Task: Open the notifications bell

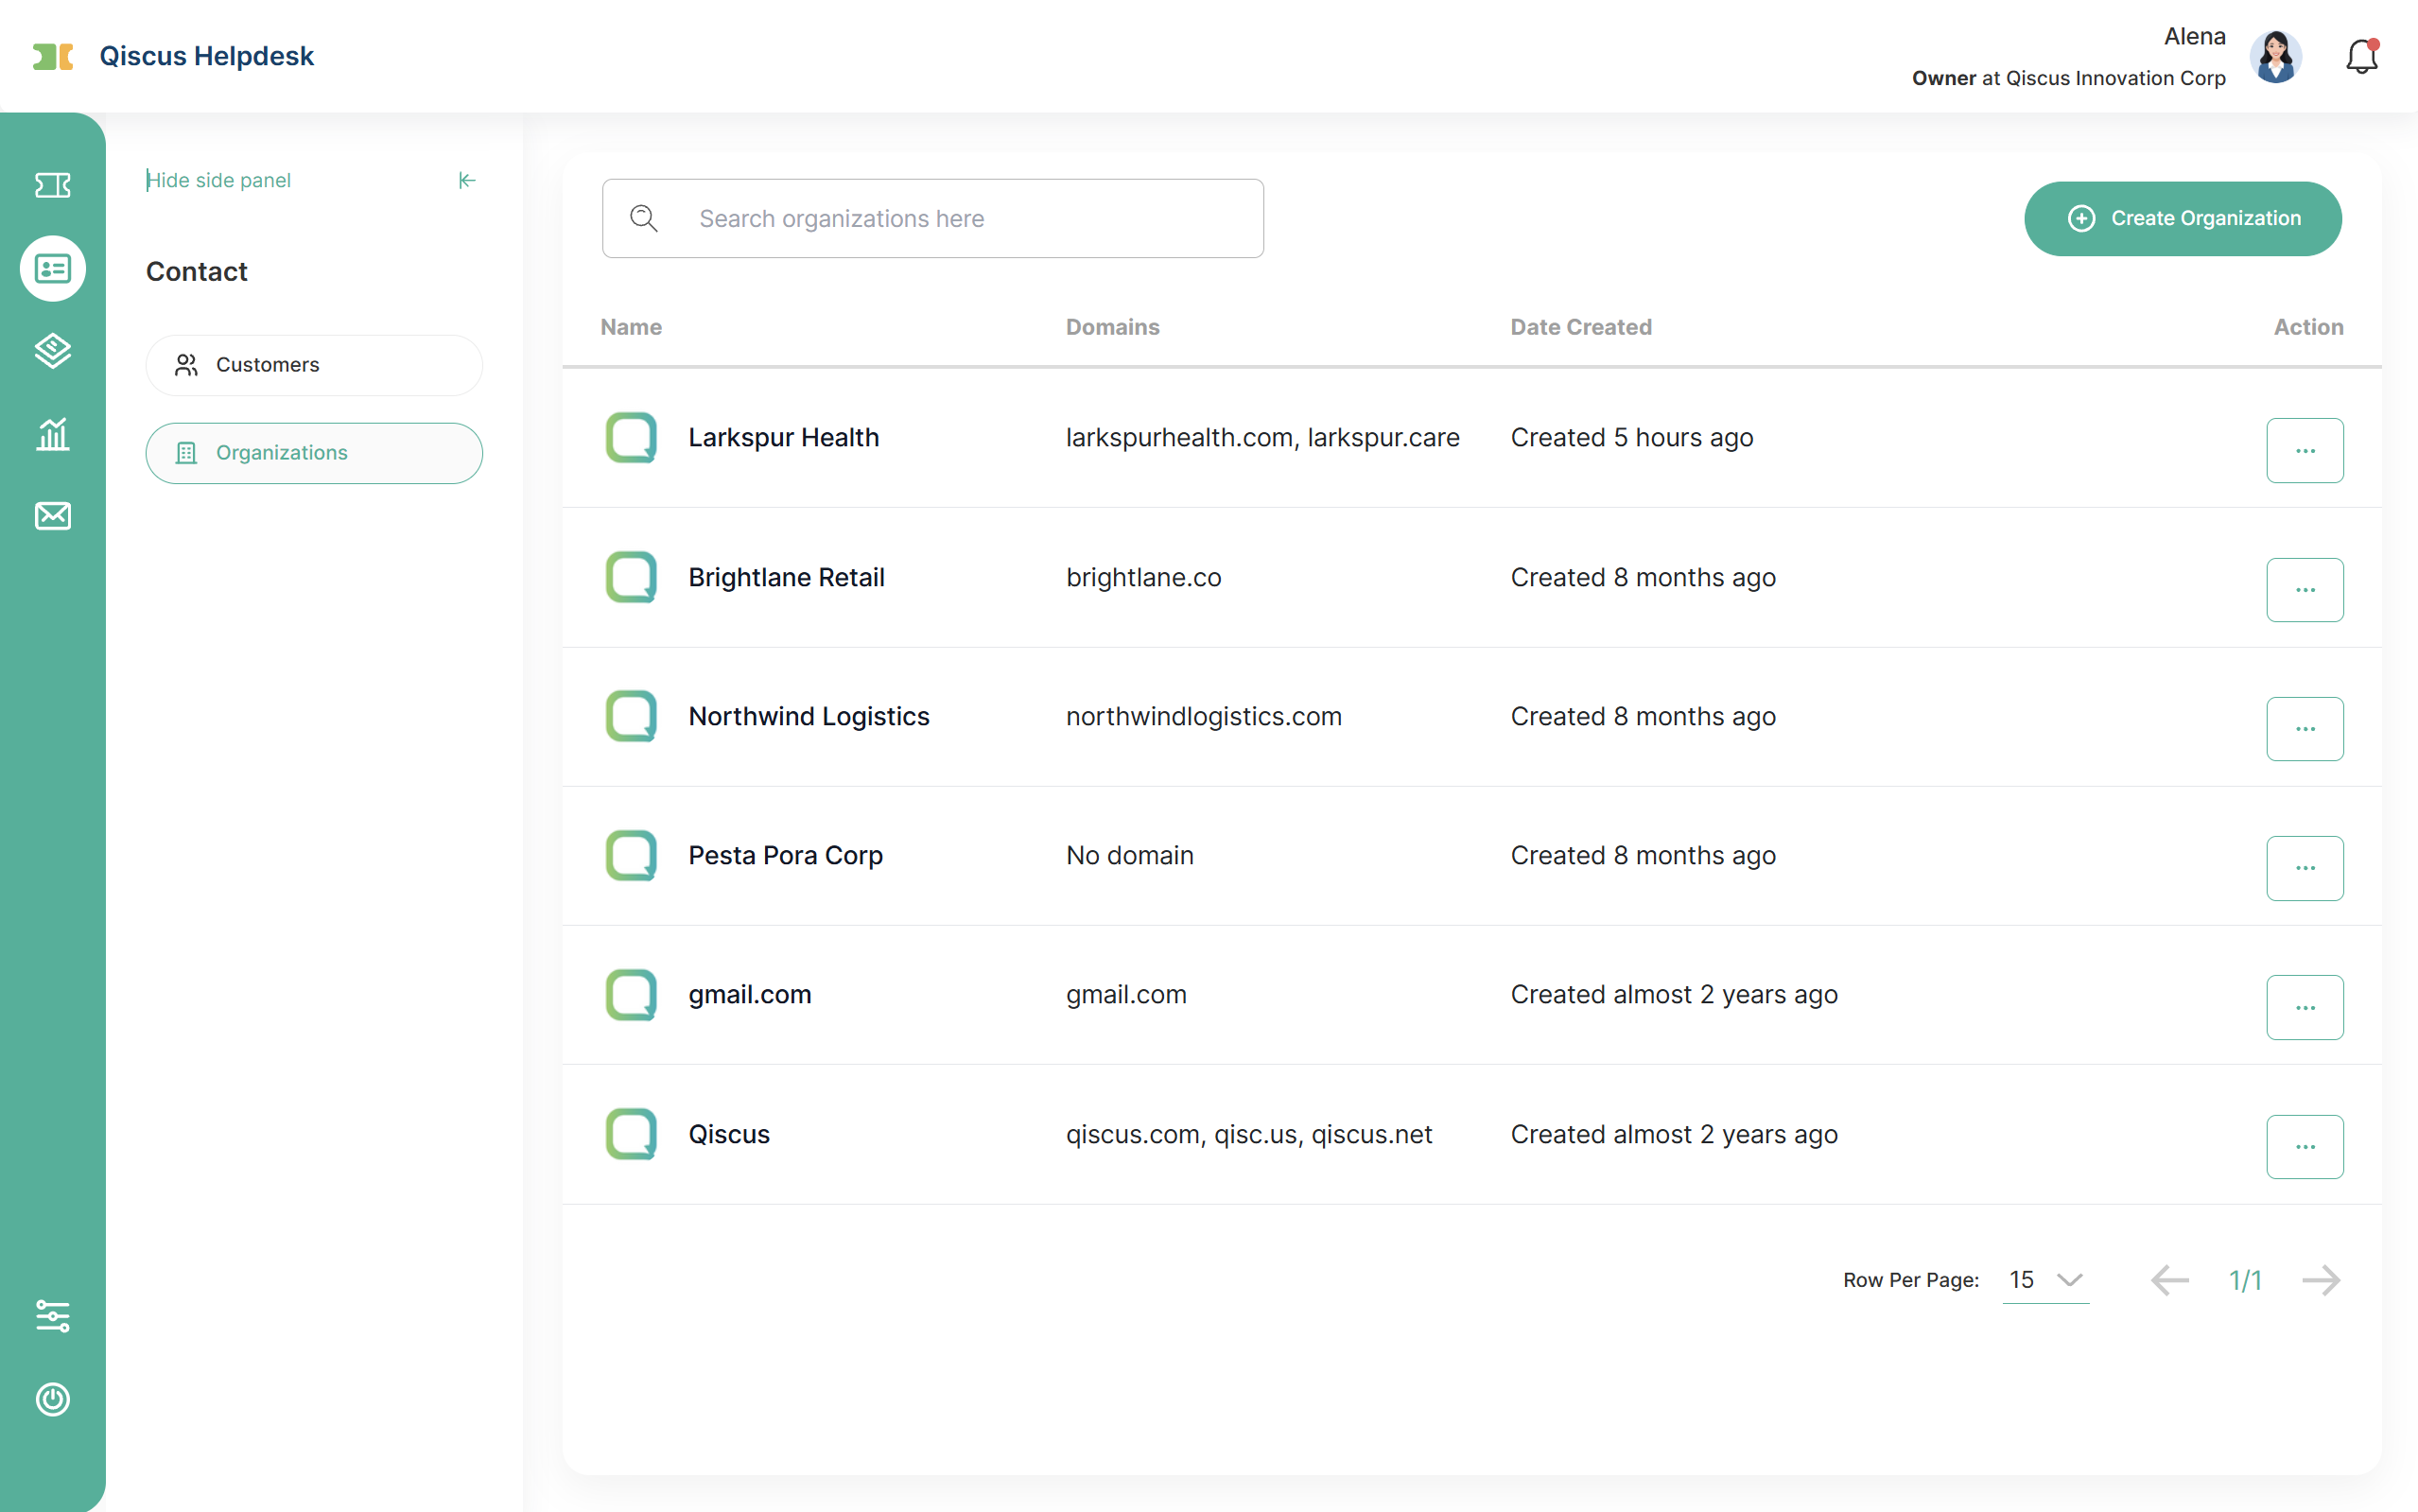Action: pos(2362,56)
